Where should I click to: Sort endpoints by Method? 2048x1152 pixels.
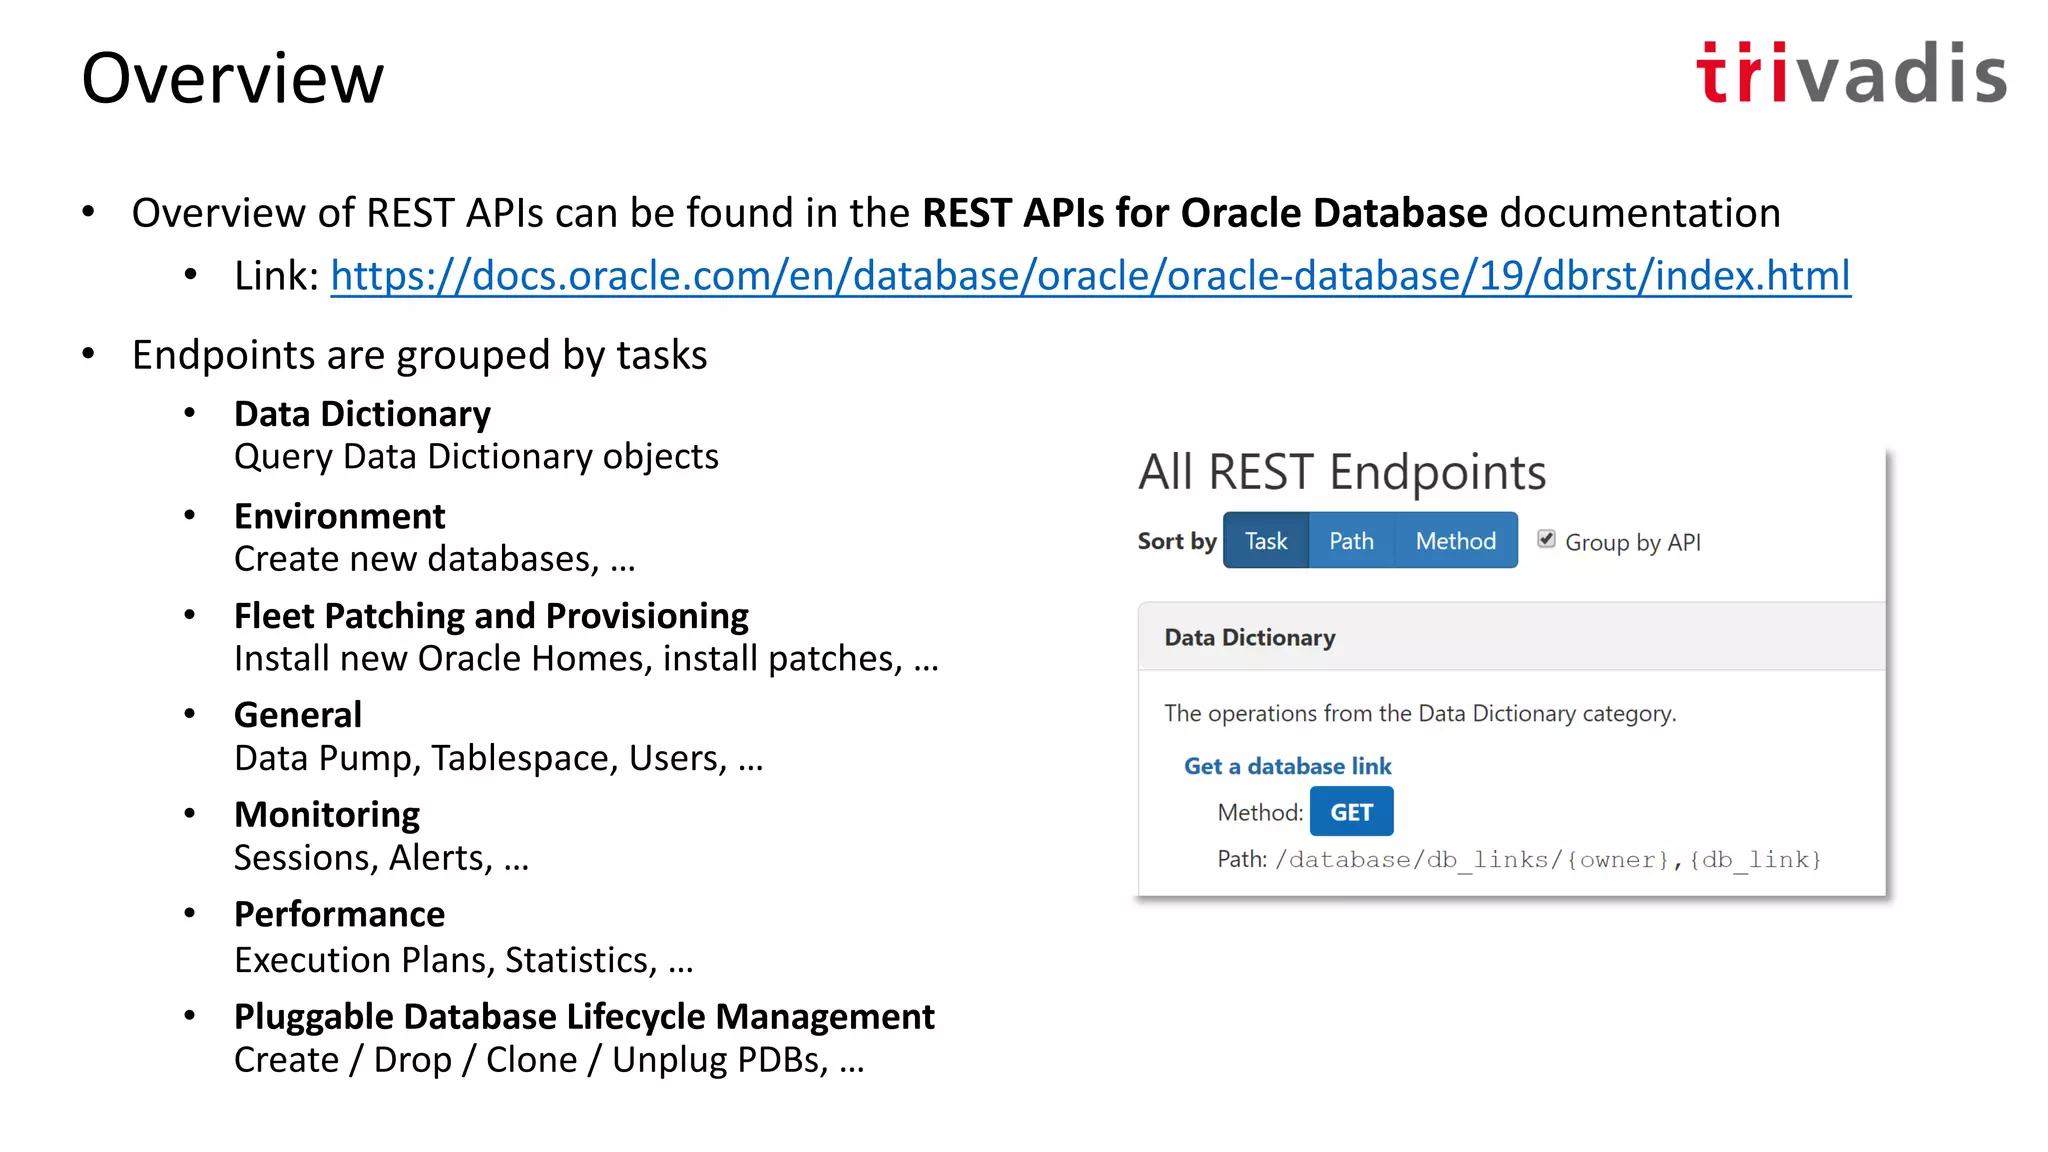tap(1455, 541)
